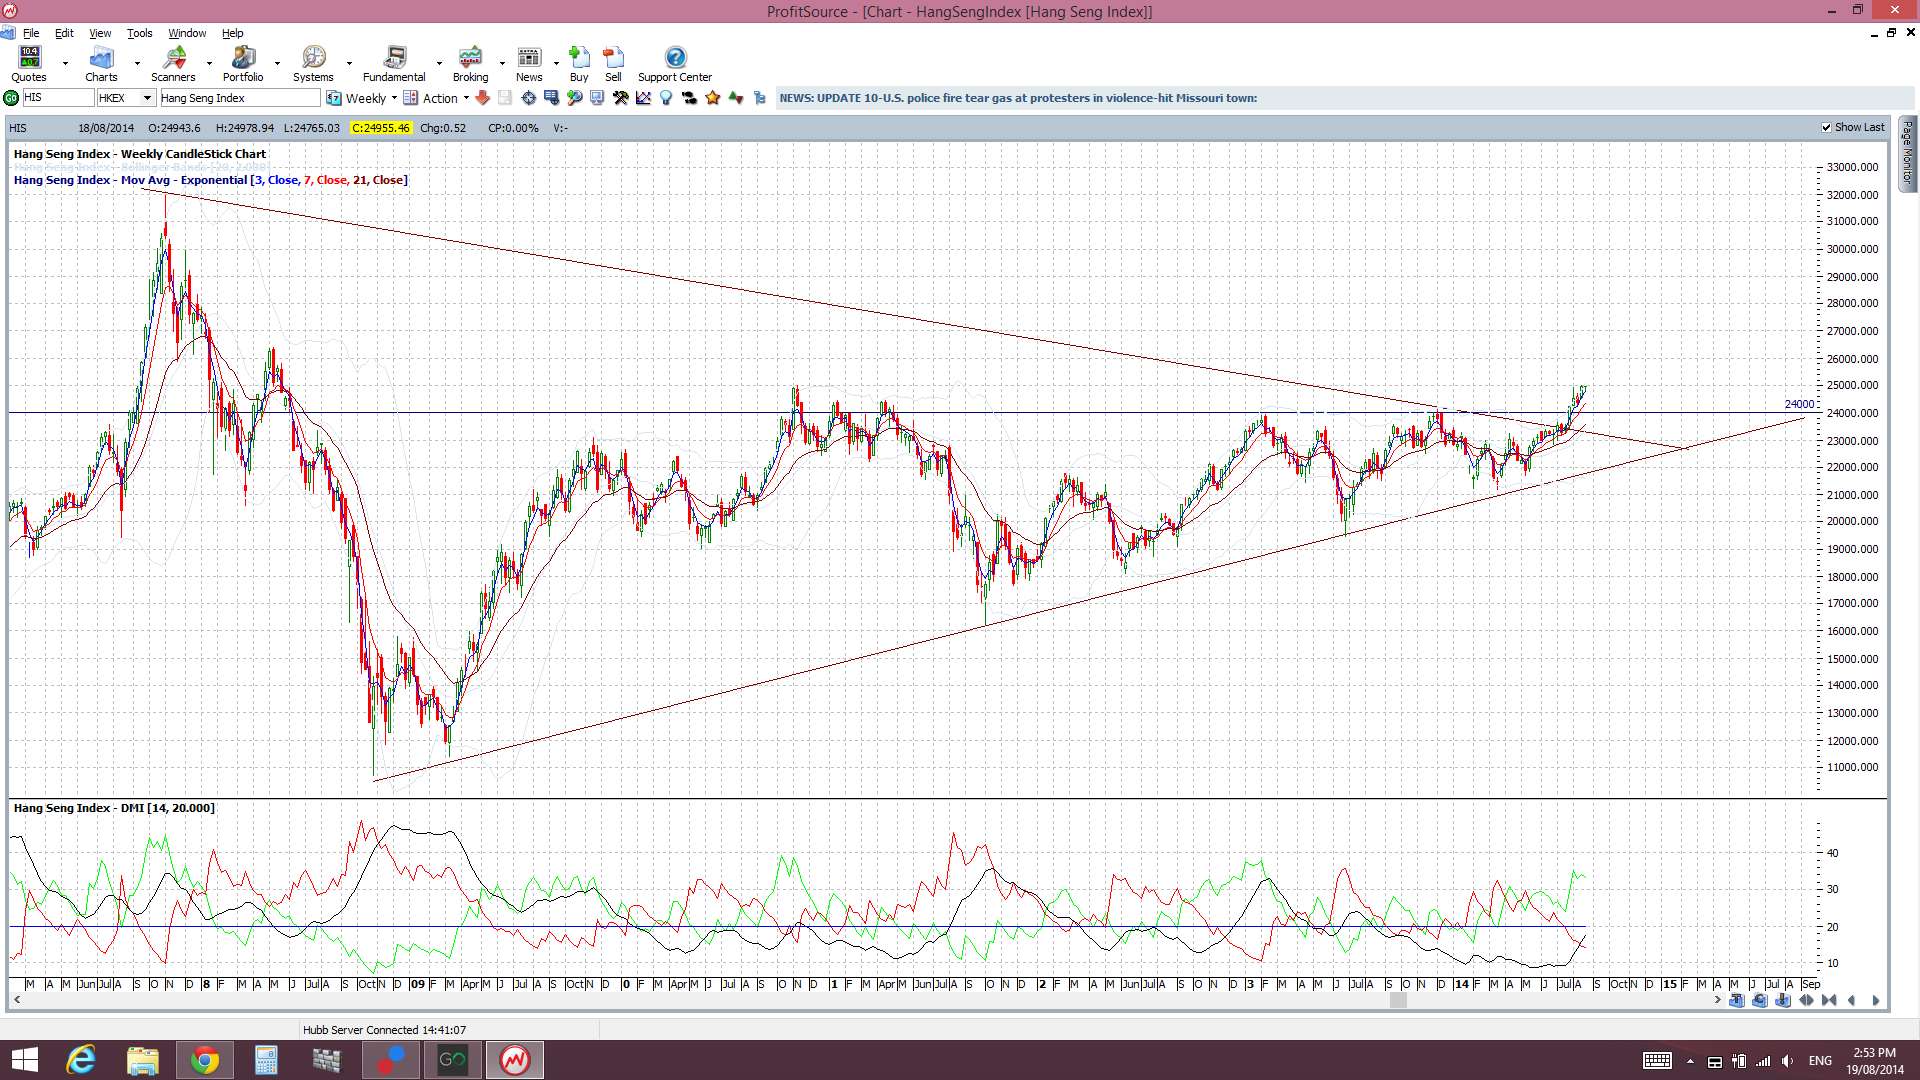Expand the Scanners dropdown arrow
1920x1080 pixels.
click(209, 64)
